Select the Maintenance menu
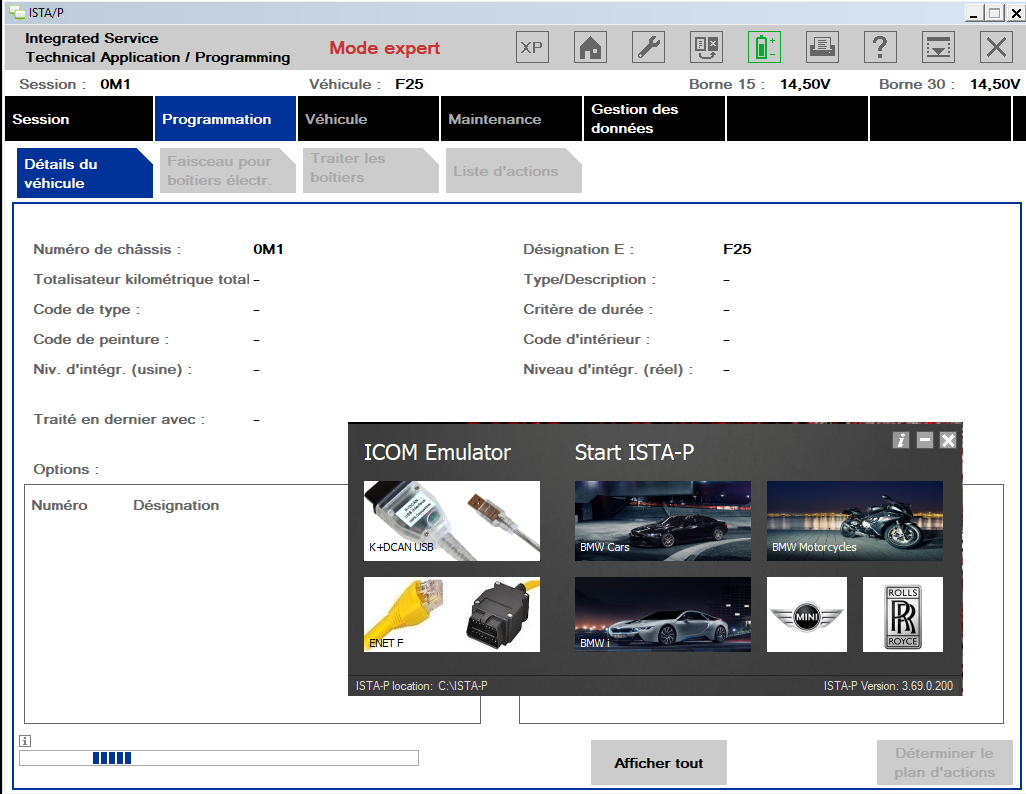This screenshot has height=794, width=1026. [x=512, y=119]
